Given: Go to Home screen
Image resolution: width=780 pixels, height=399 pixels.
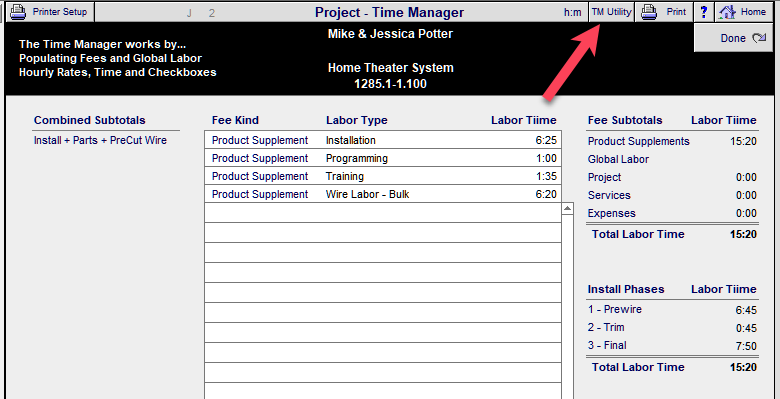Looking at the screenshot, I should (x=743, y=12).
